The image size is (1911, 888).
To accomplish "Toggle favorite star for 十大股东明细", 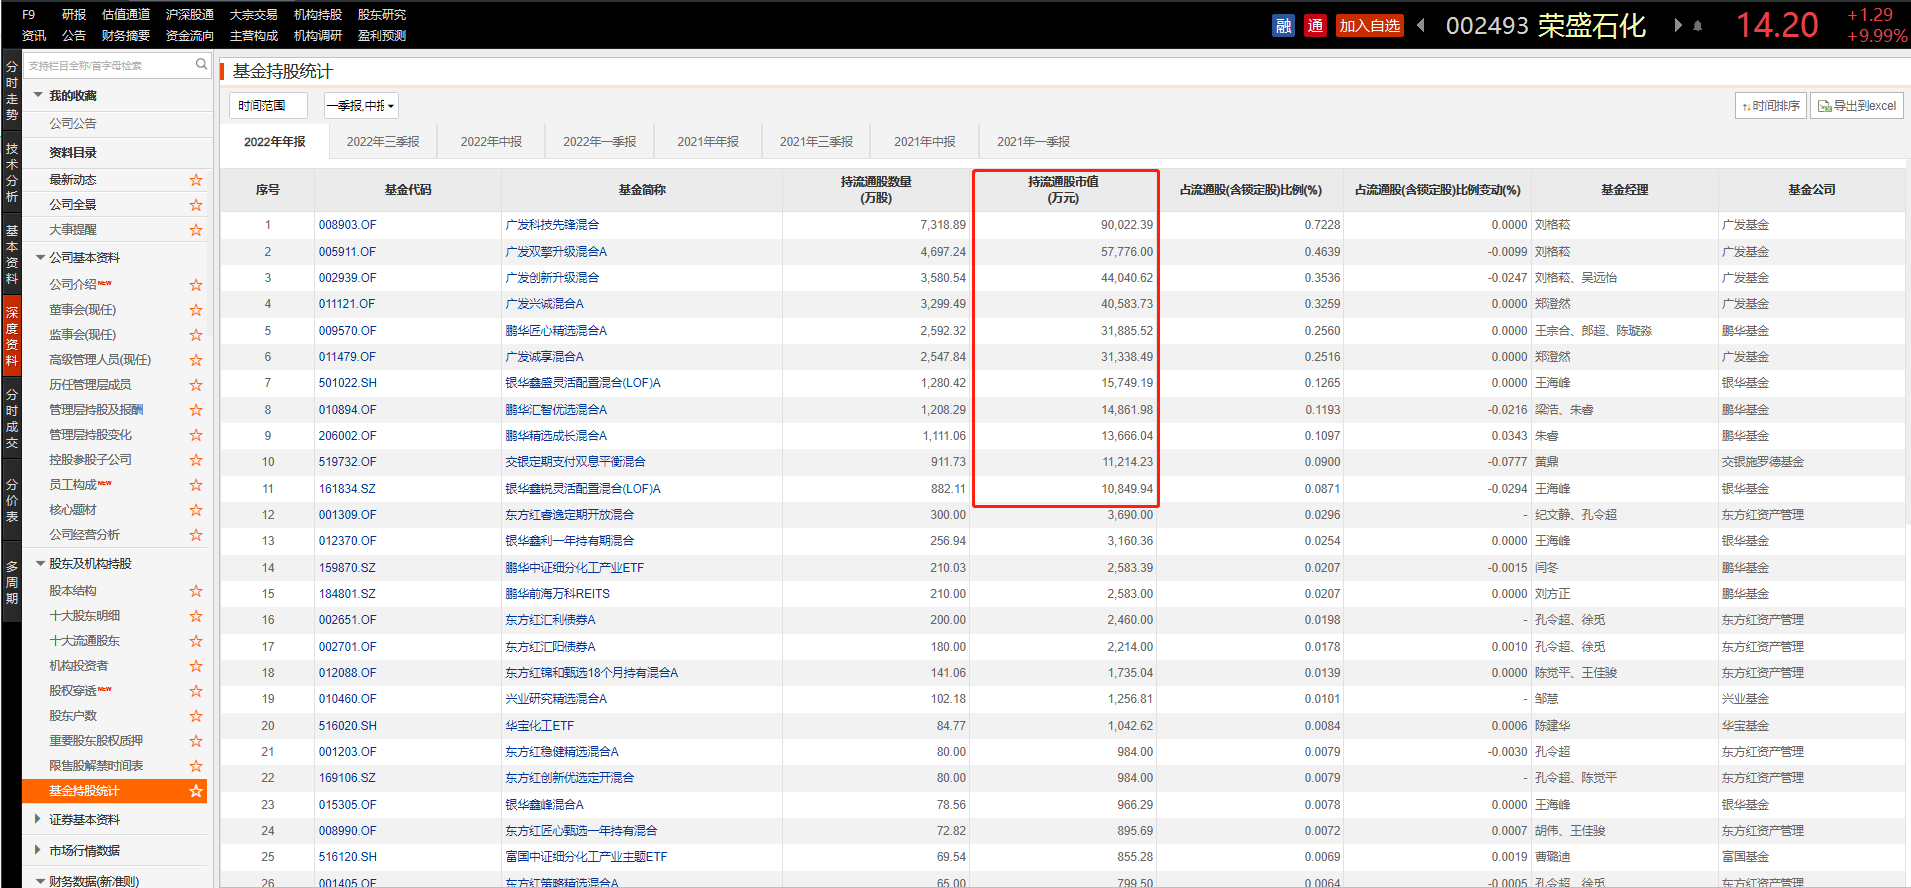I will (196, 616).
